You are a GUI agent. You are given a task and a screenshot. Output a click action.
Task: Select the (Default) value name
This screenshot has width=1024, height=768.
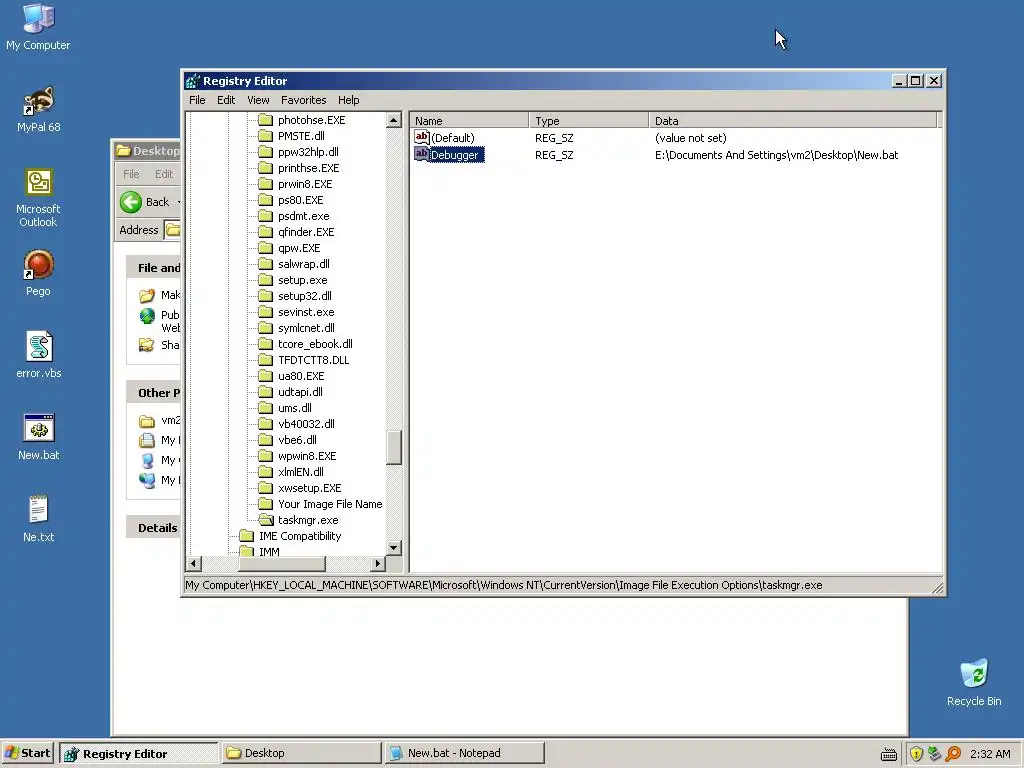click(x=453, y=138)
